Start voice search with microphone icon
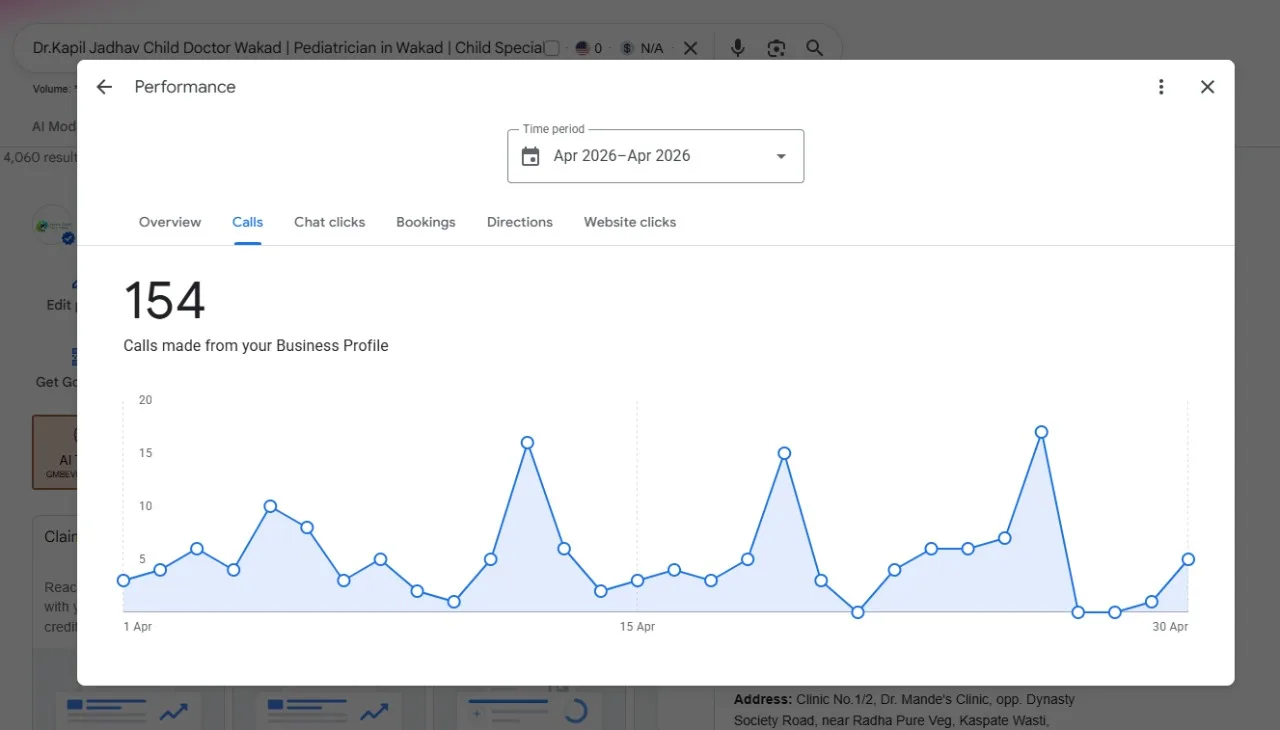This screenshot has width=1280, height=730. tap(737, 48)
